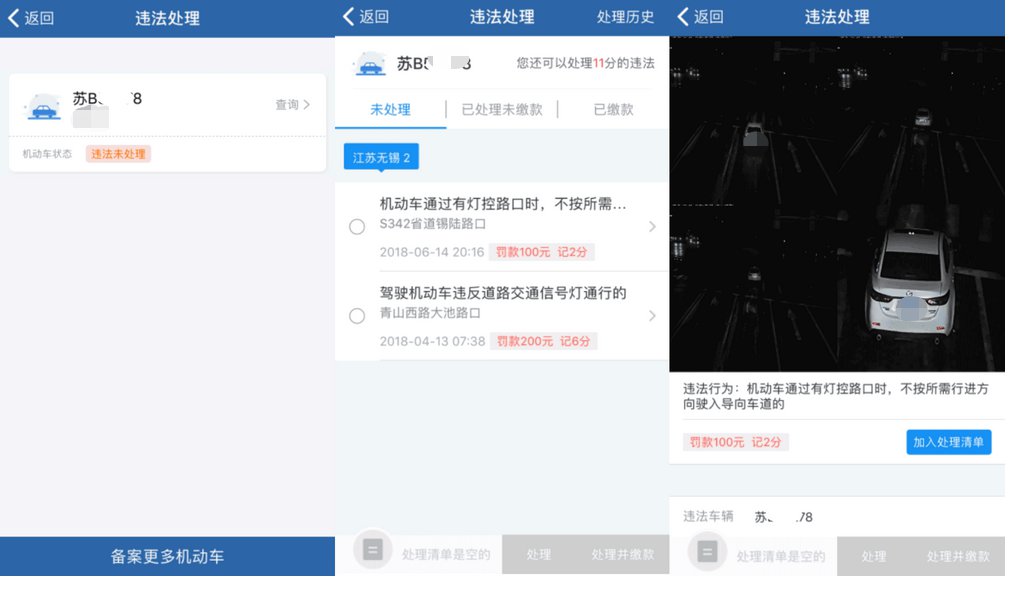The width and height of the screenshot is (1009, 600).
Task: Tap the blue car icon on the first screen
Action: click(x=43, y=107)
